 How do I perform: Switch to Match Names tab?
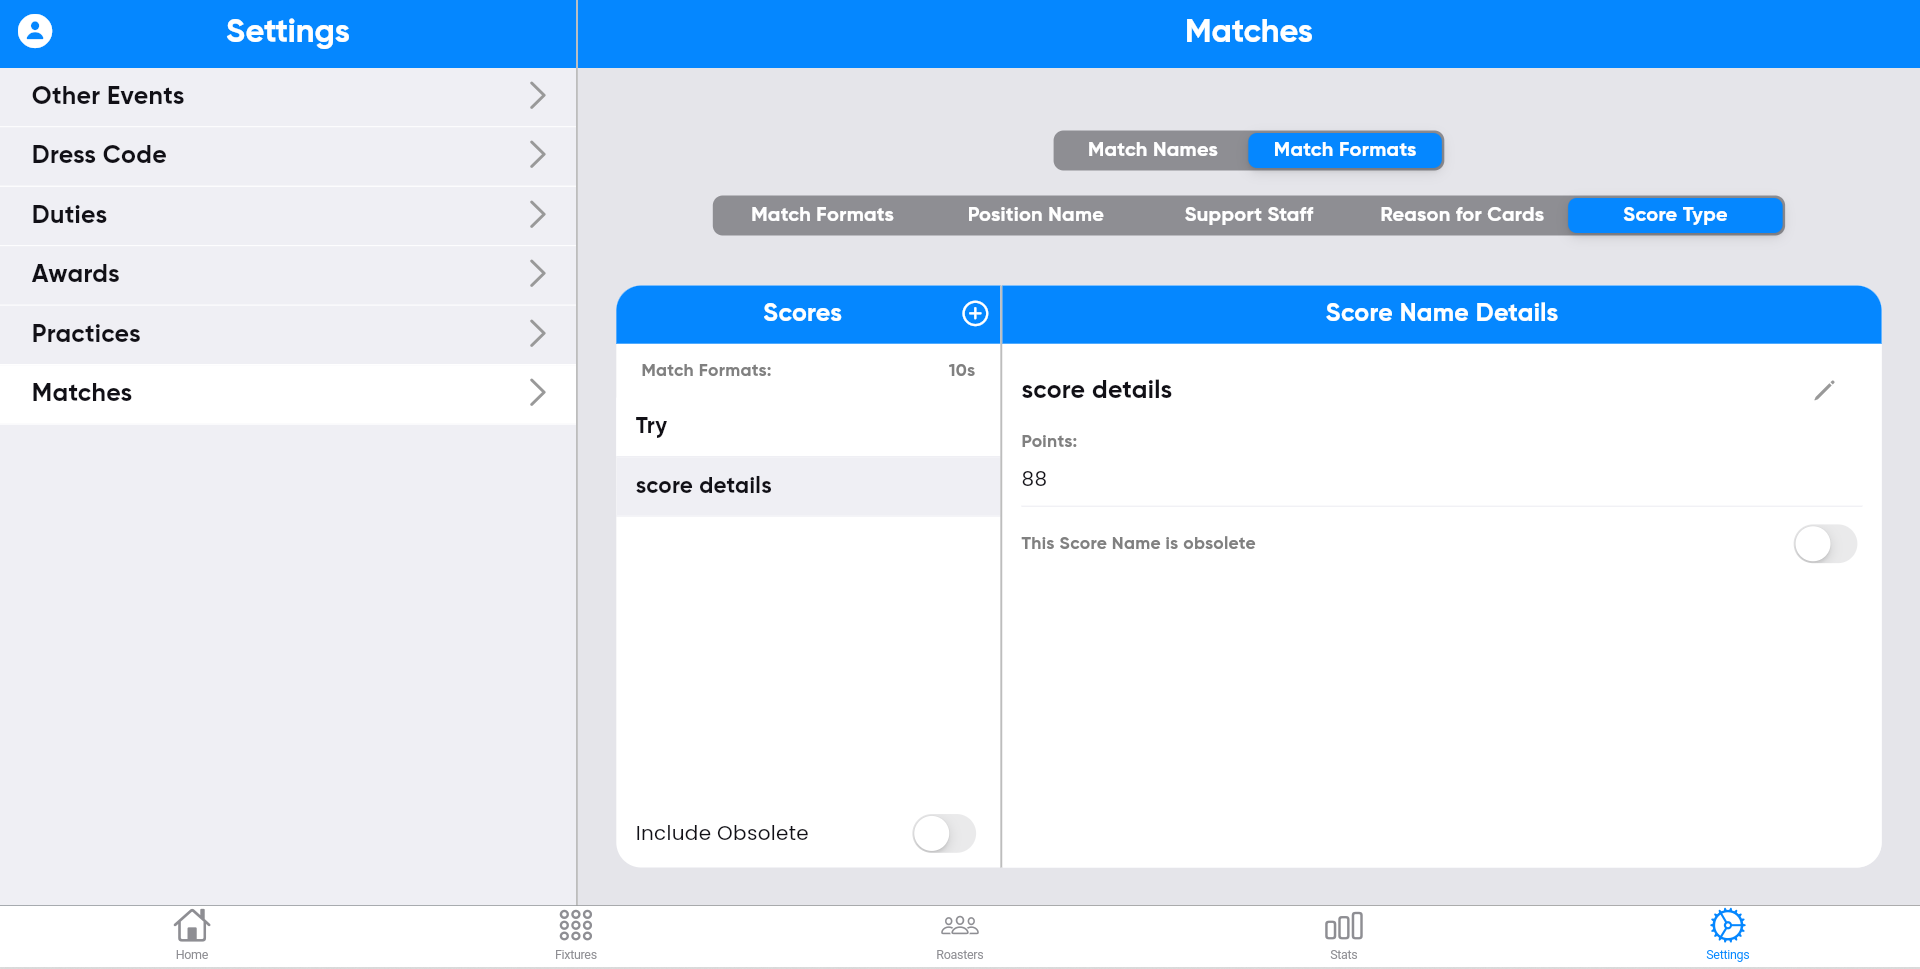(1152, 150)
